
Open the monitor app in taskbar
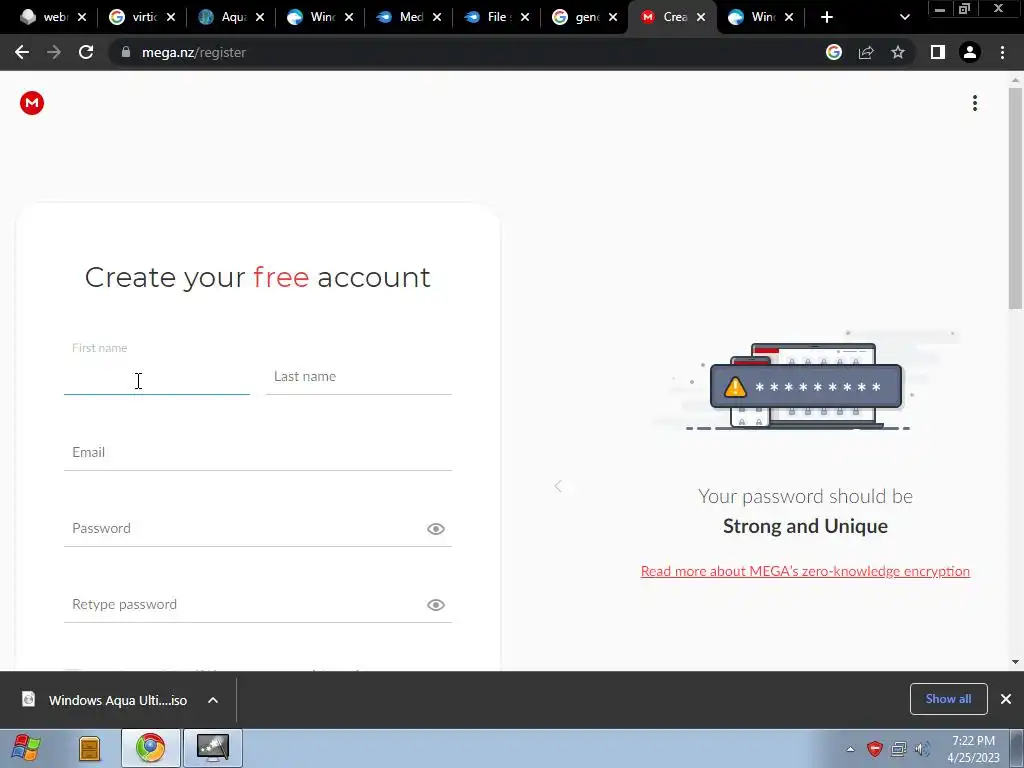[213, 748]
